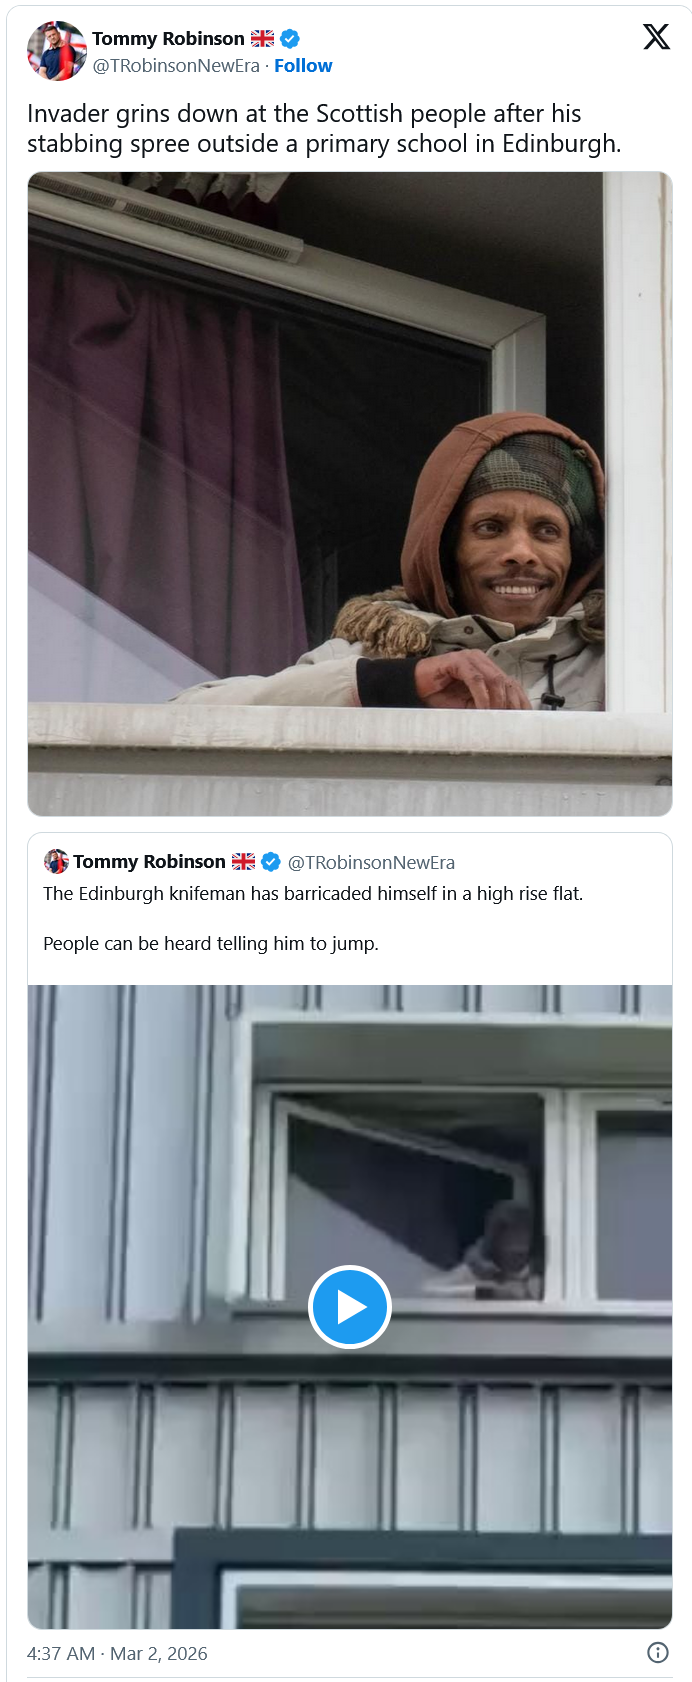Click the UK flag in the quoted post

[243, 862]
